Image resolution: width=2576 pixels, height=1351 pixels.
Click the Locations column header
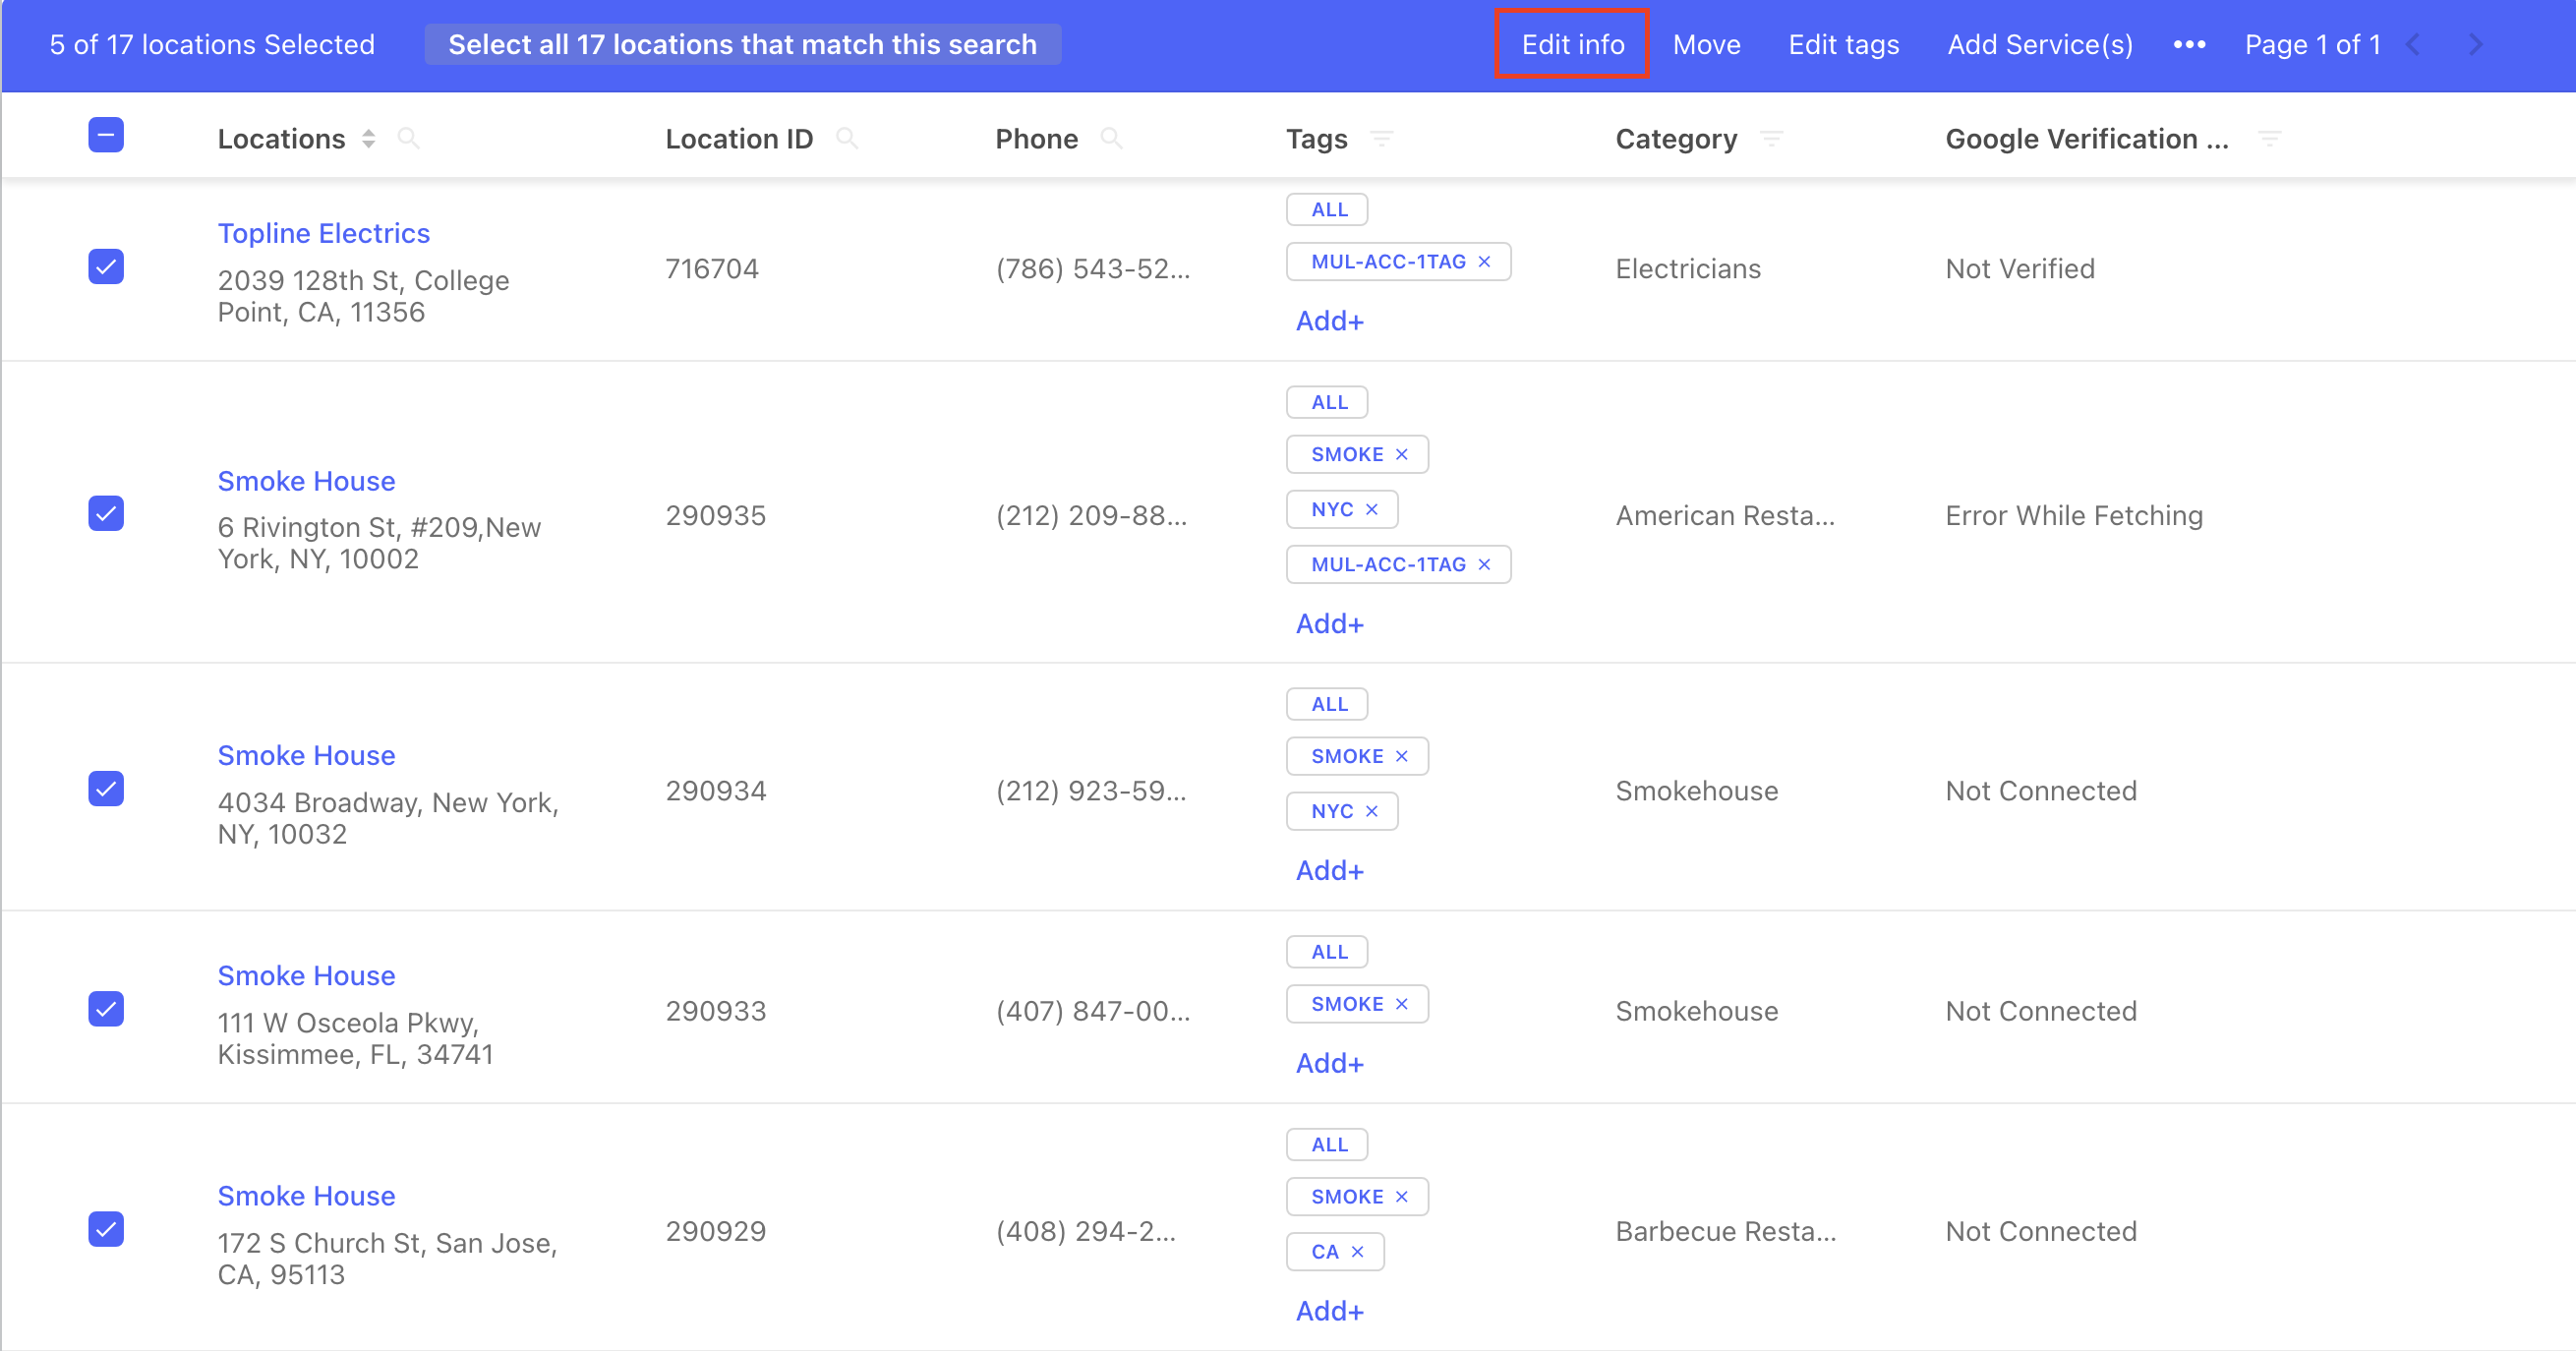click(x=281, y=139)
